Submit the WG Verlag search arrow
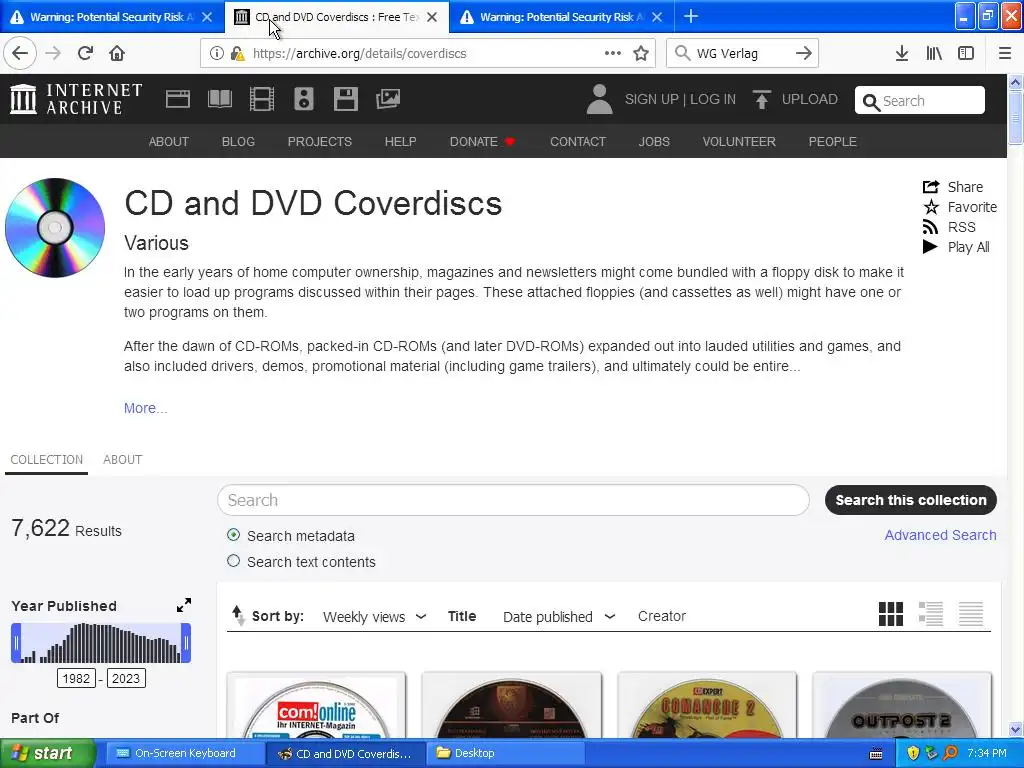Screen dimensions: 1024x768 804,53
